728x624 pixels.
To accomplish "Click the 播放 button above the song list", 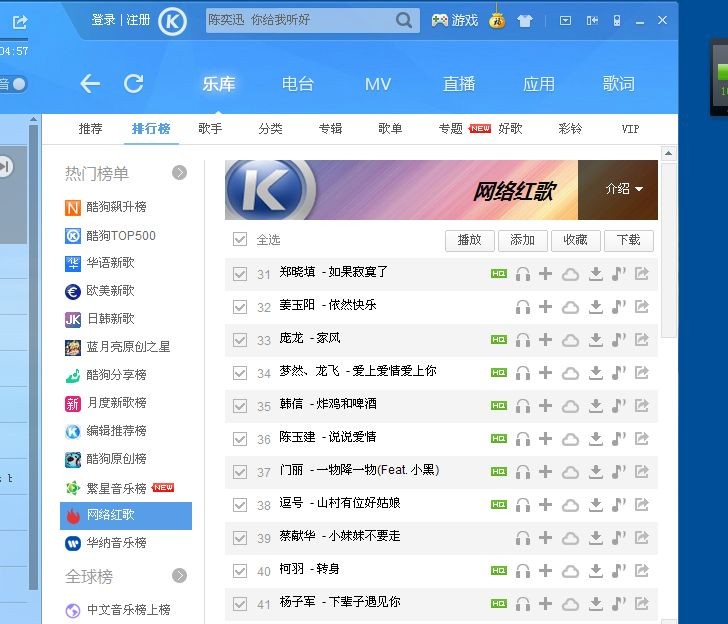I will coord(470,240).
